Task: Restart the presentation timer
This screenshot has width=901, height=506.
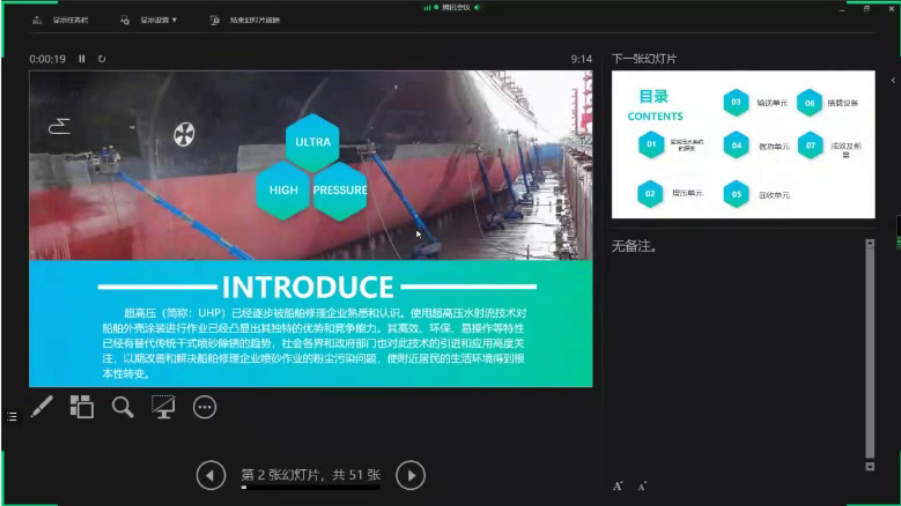Action: [x=102, y=59]
